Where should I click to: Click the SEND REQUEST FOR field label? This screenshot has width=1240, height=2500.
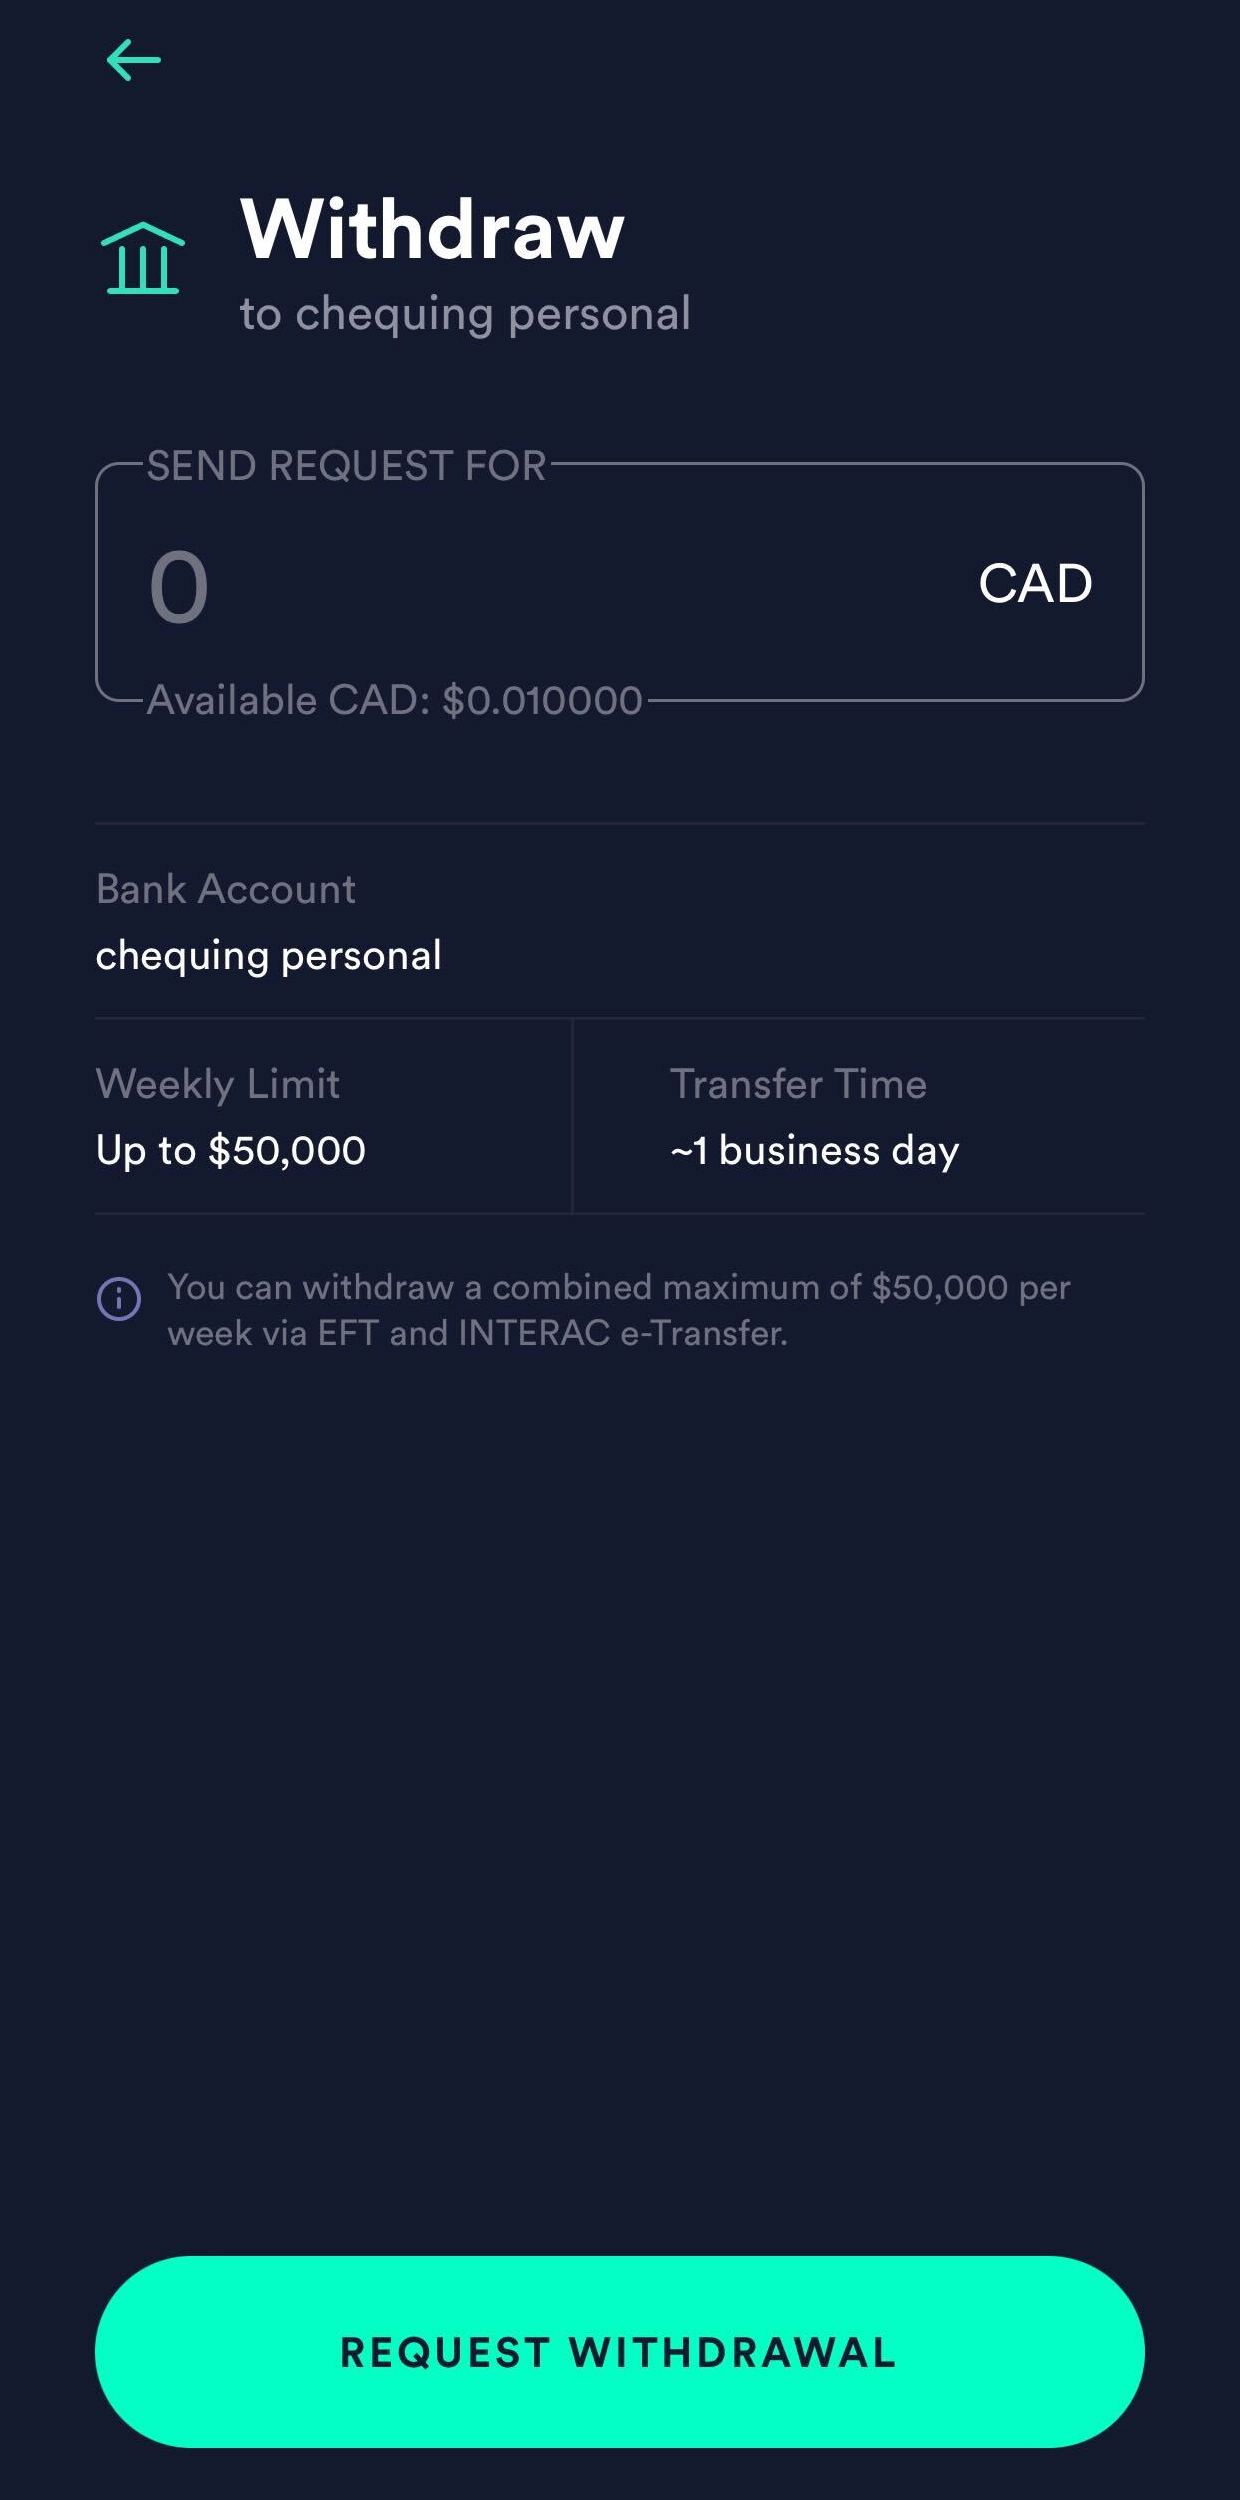(x=346, y=466)
